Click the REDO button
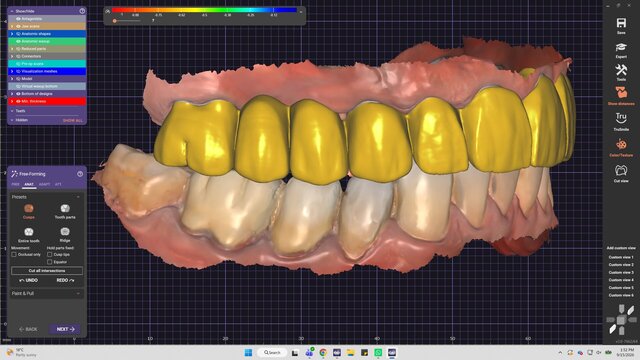The height and width of the screenshot is (360, 640). (65, 280)
